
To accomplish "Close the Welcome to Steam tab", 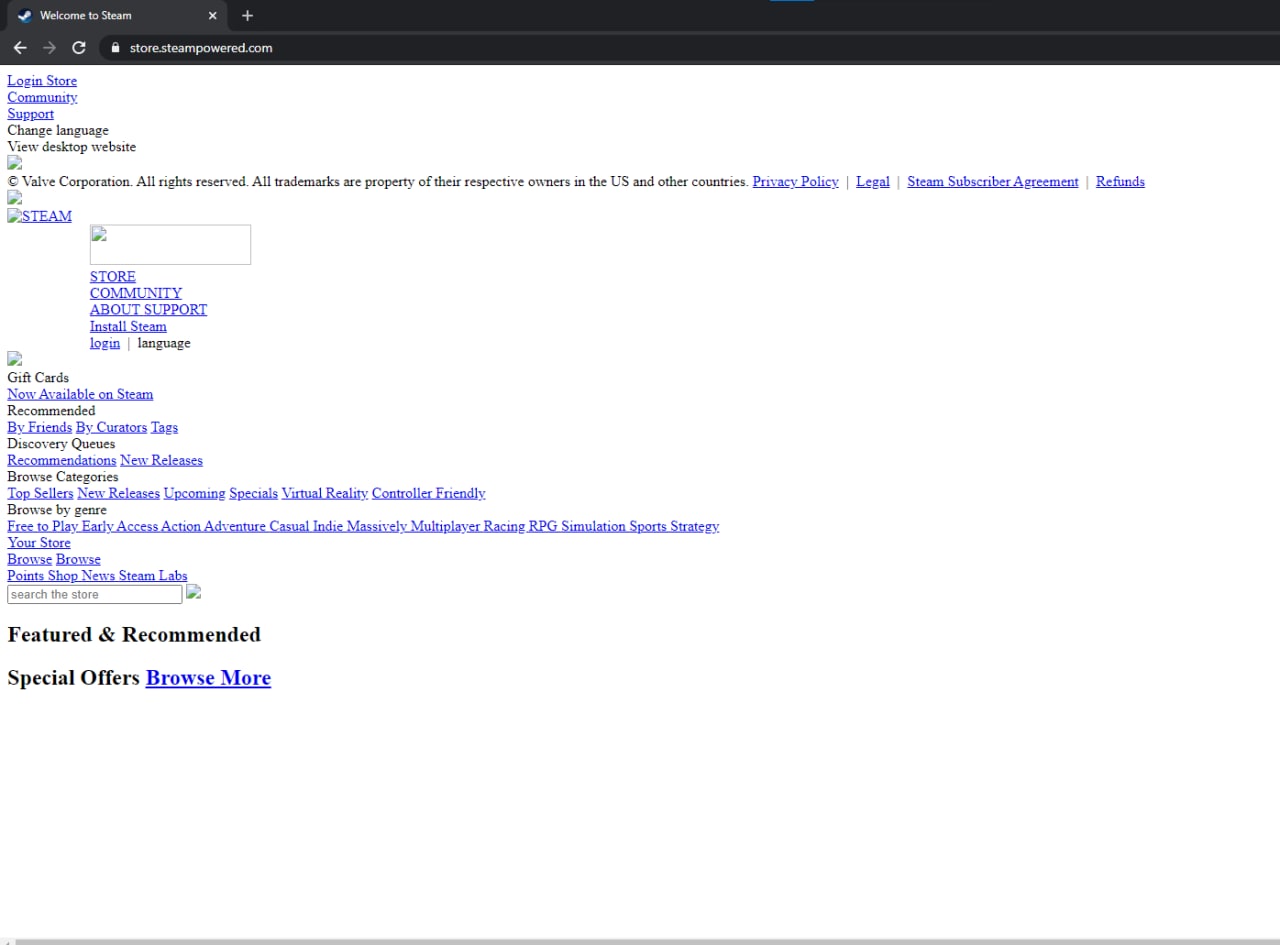I will pos(212,15).
